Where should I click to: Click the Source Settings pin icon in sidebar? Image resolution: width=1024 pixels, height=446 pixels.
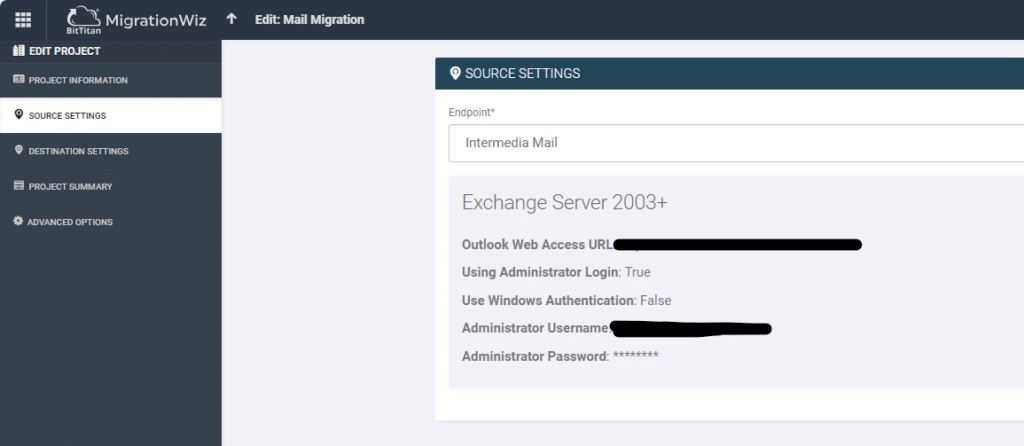(18, 115)
